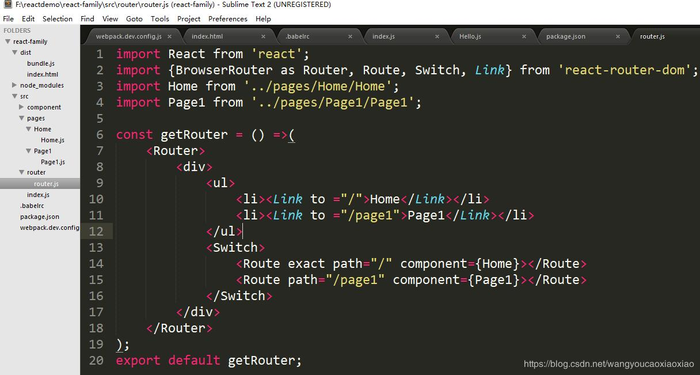
Task: Open the Project menu
Action: [188, 19]
